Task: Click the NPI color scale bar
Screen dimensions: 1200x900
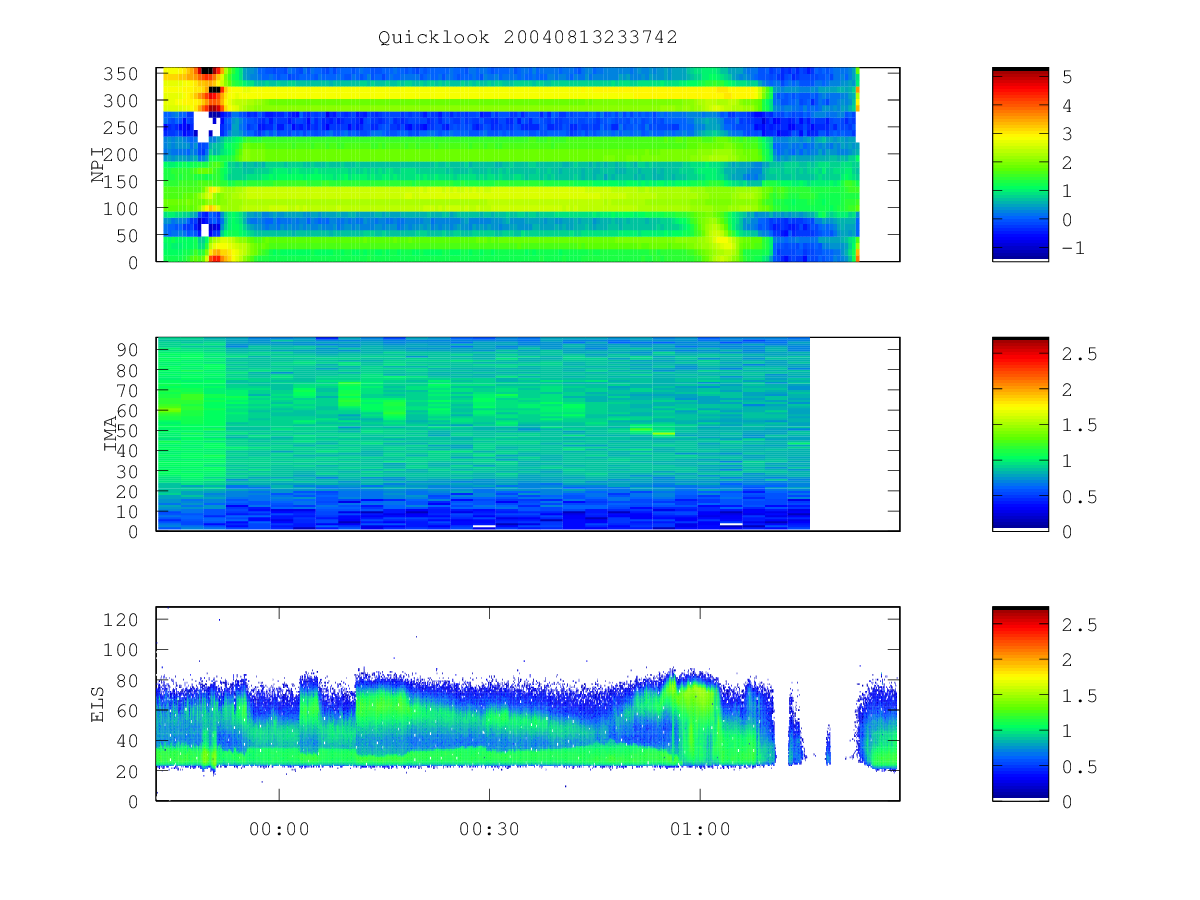Action: pyautogui.click(x=1020, y=164)
